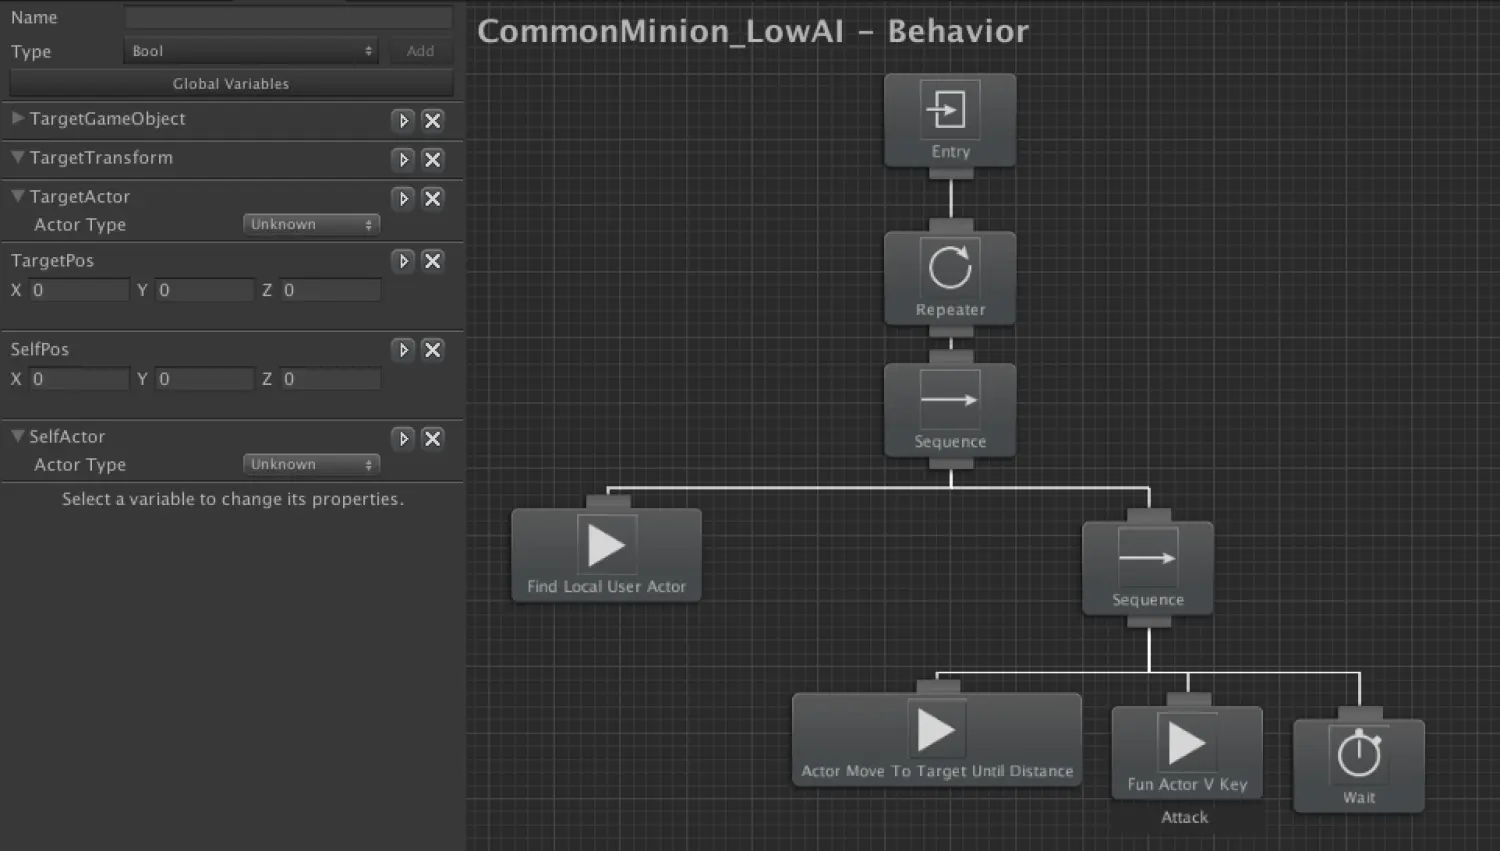Click the Repeater node label

(x=950, y=310)
